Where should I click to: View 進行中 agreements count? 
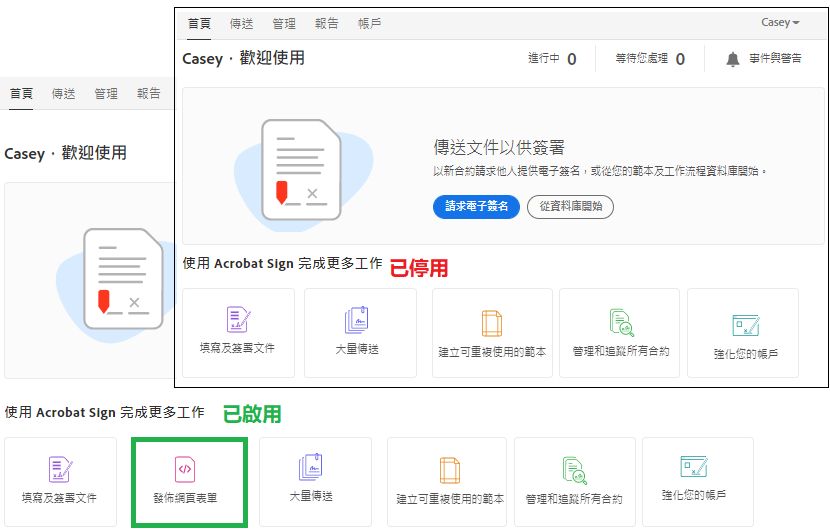coord(552,58)
